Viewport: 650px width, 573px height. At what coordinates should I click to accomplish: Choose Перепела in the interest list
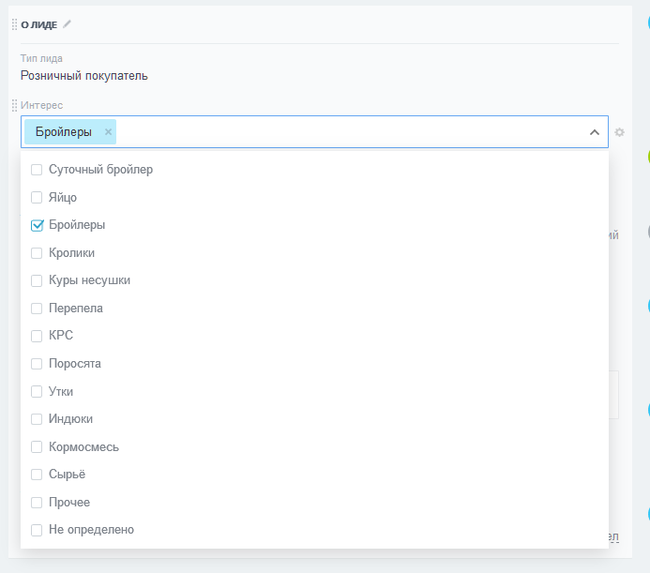point(37,308)
